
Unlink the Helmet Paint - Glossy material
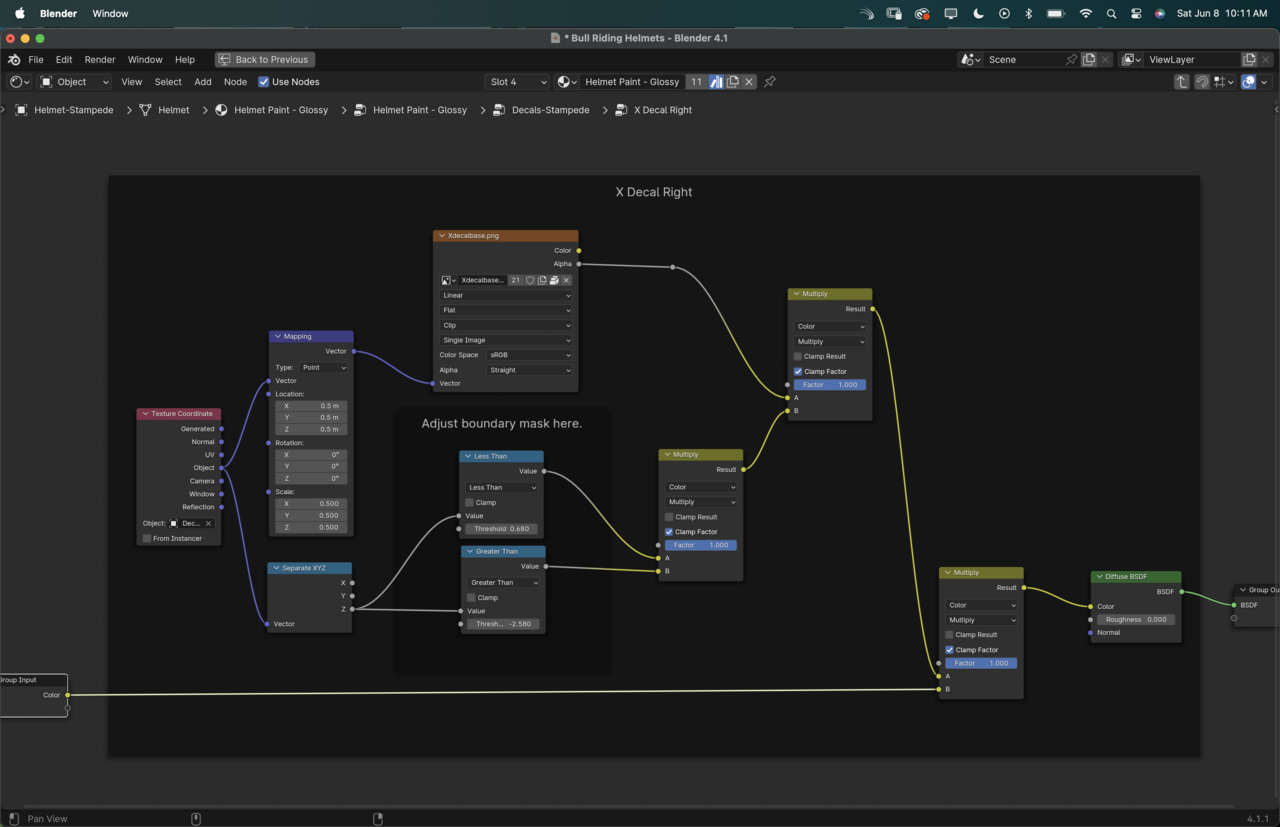click(x=749, y=82)
